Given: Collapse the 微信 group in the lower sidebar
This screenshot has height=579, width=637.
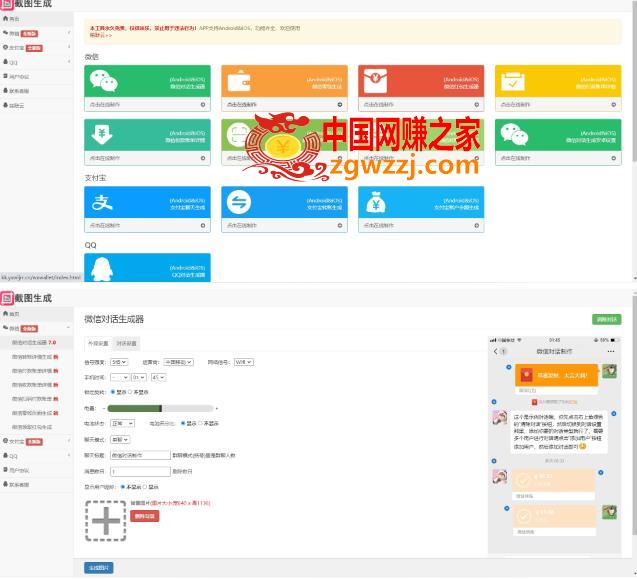Looking at the screenshot, I should coord(36,328).
